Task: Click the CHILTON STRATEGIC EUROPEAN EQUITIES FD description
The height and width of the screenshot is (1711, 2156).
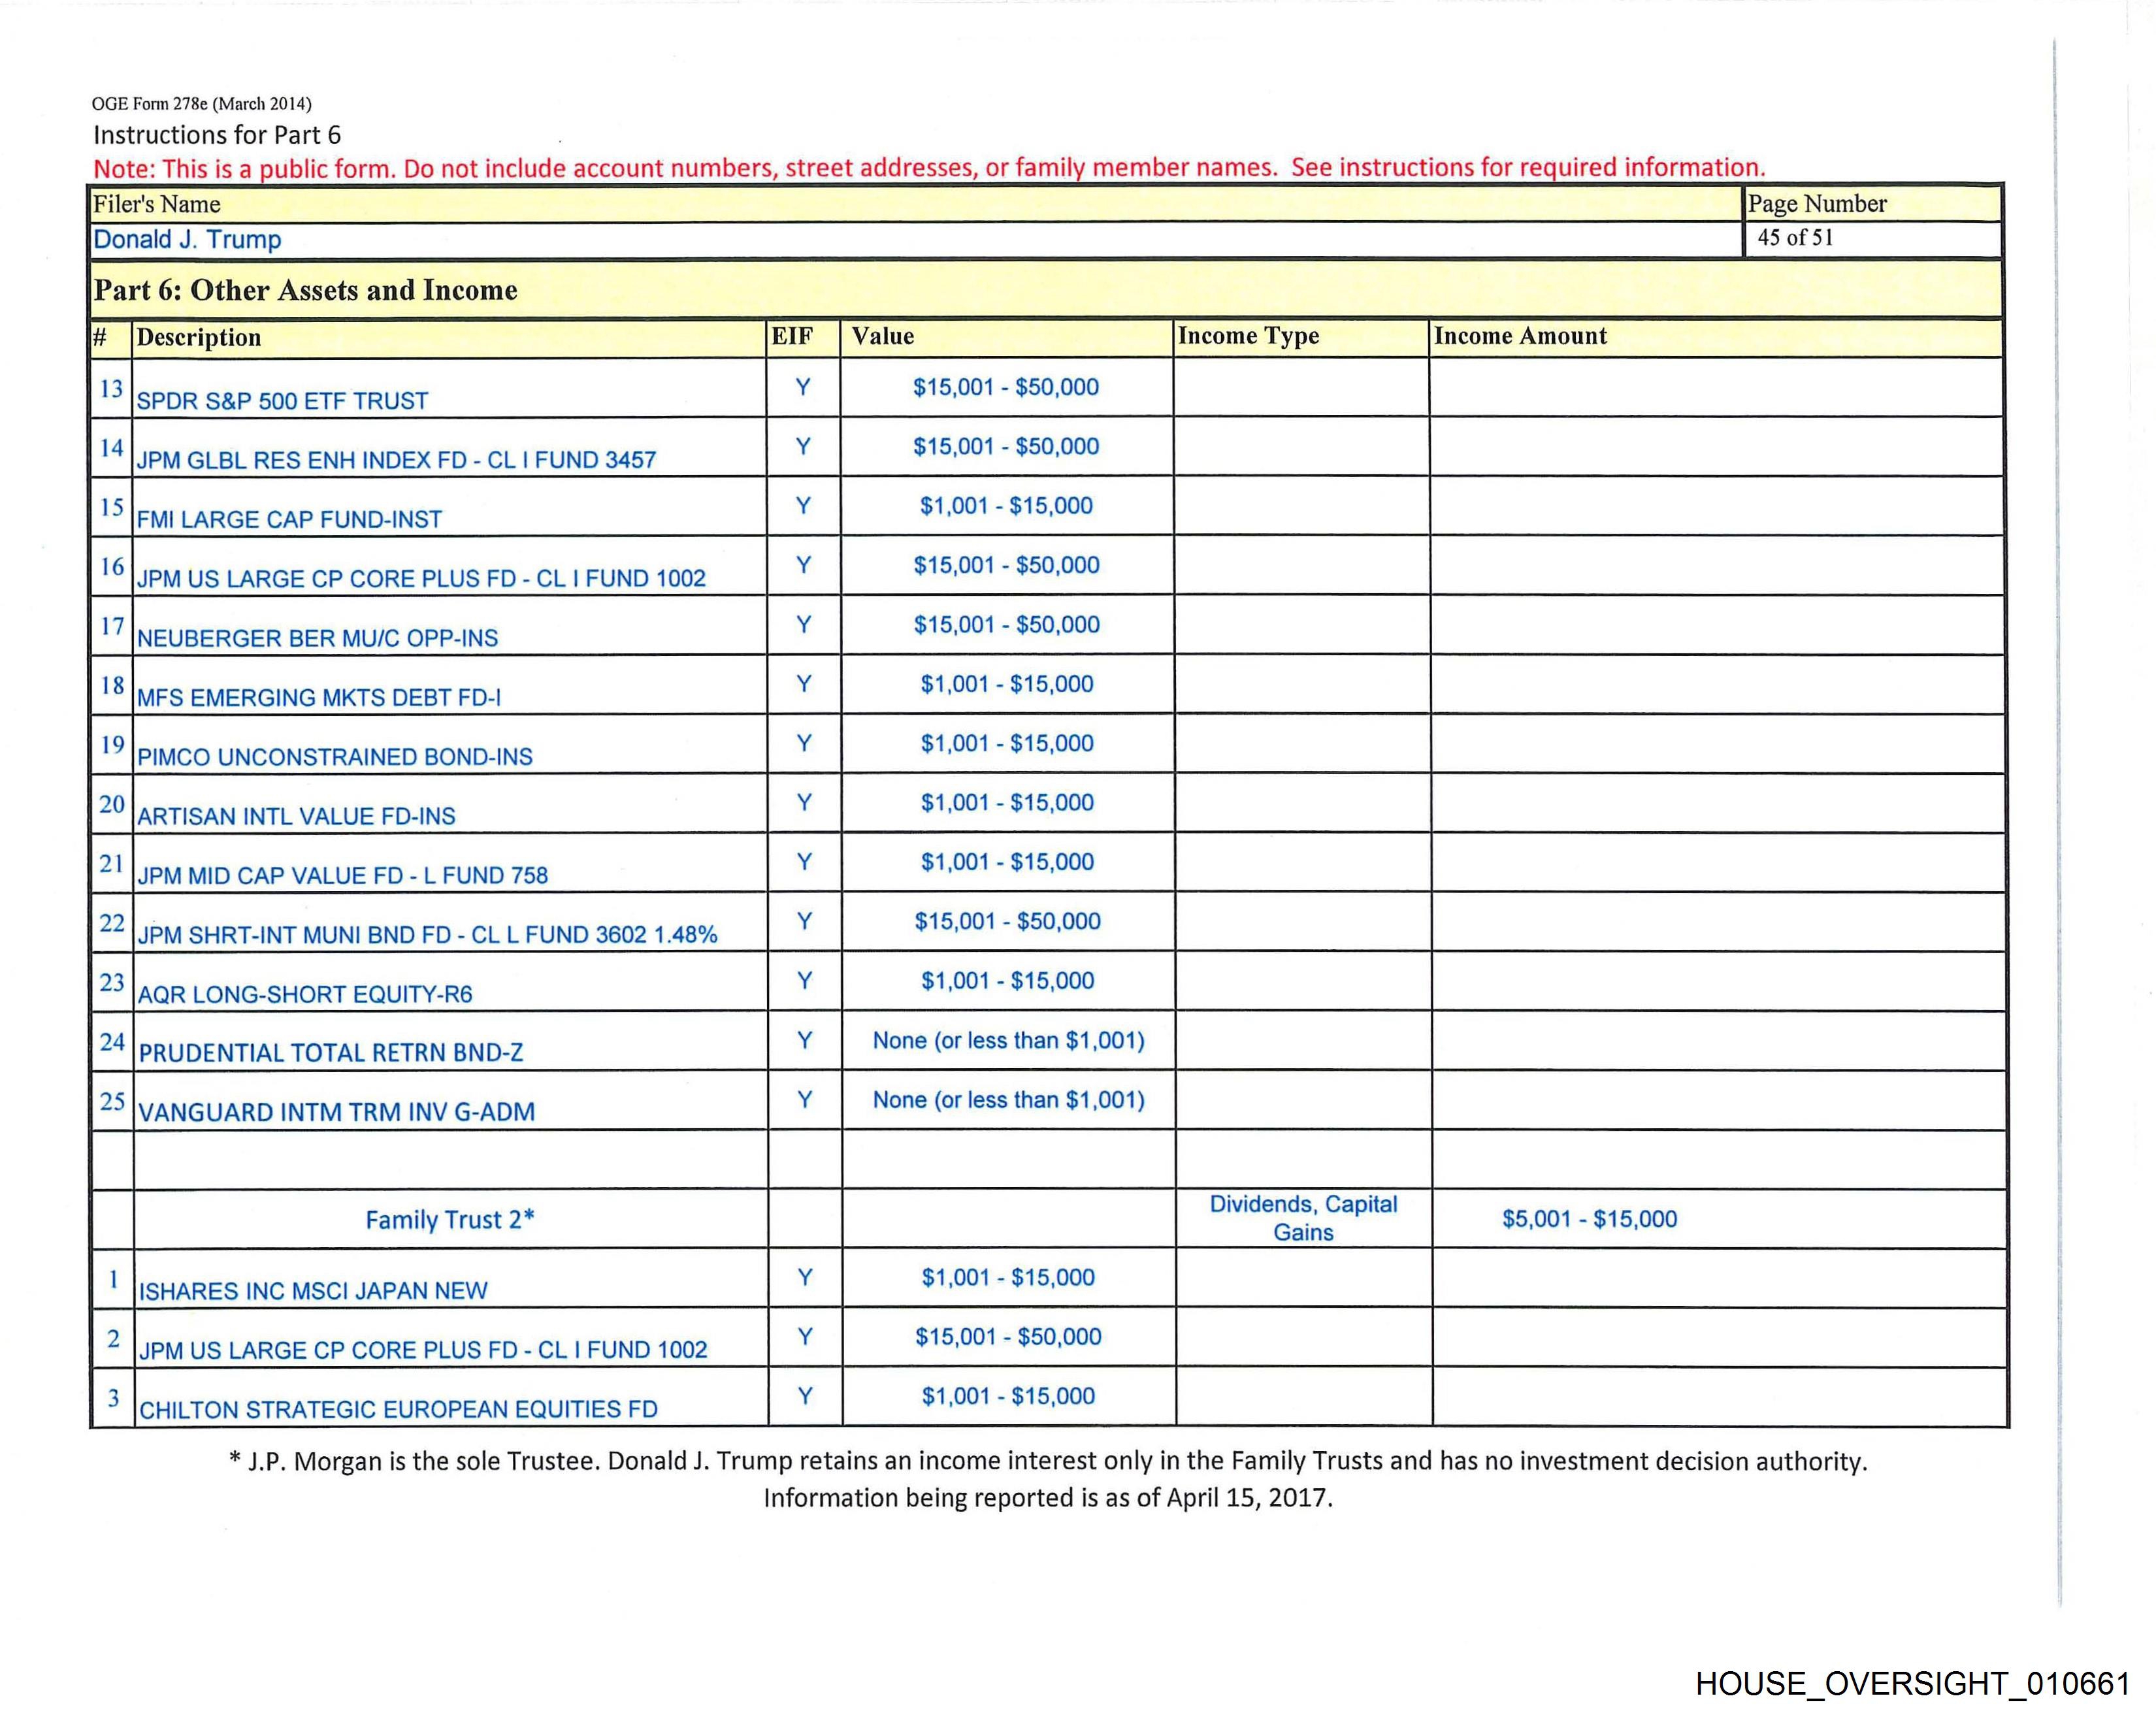Action: 398,1409
